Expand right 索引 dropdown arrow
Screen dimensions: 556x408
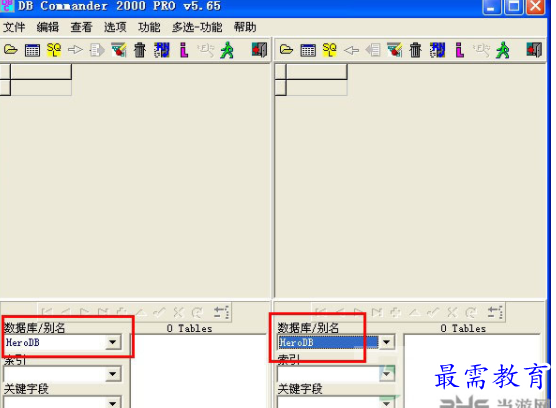click(x=387, y=374)
